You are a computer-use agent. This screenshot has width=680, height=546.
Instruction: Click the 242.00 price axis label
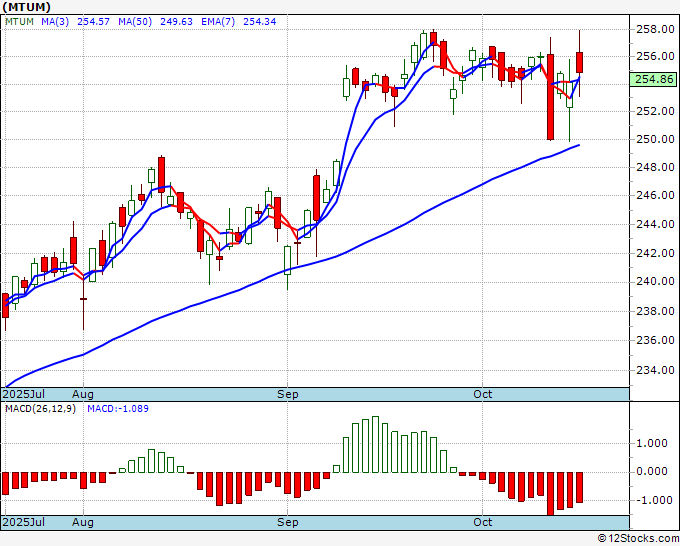coord(655,253)
